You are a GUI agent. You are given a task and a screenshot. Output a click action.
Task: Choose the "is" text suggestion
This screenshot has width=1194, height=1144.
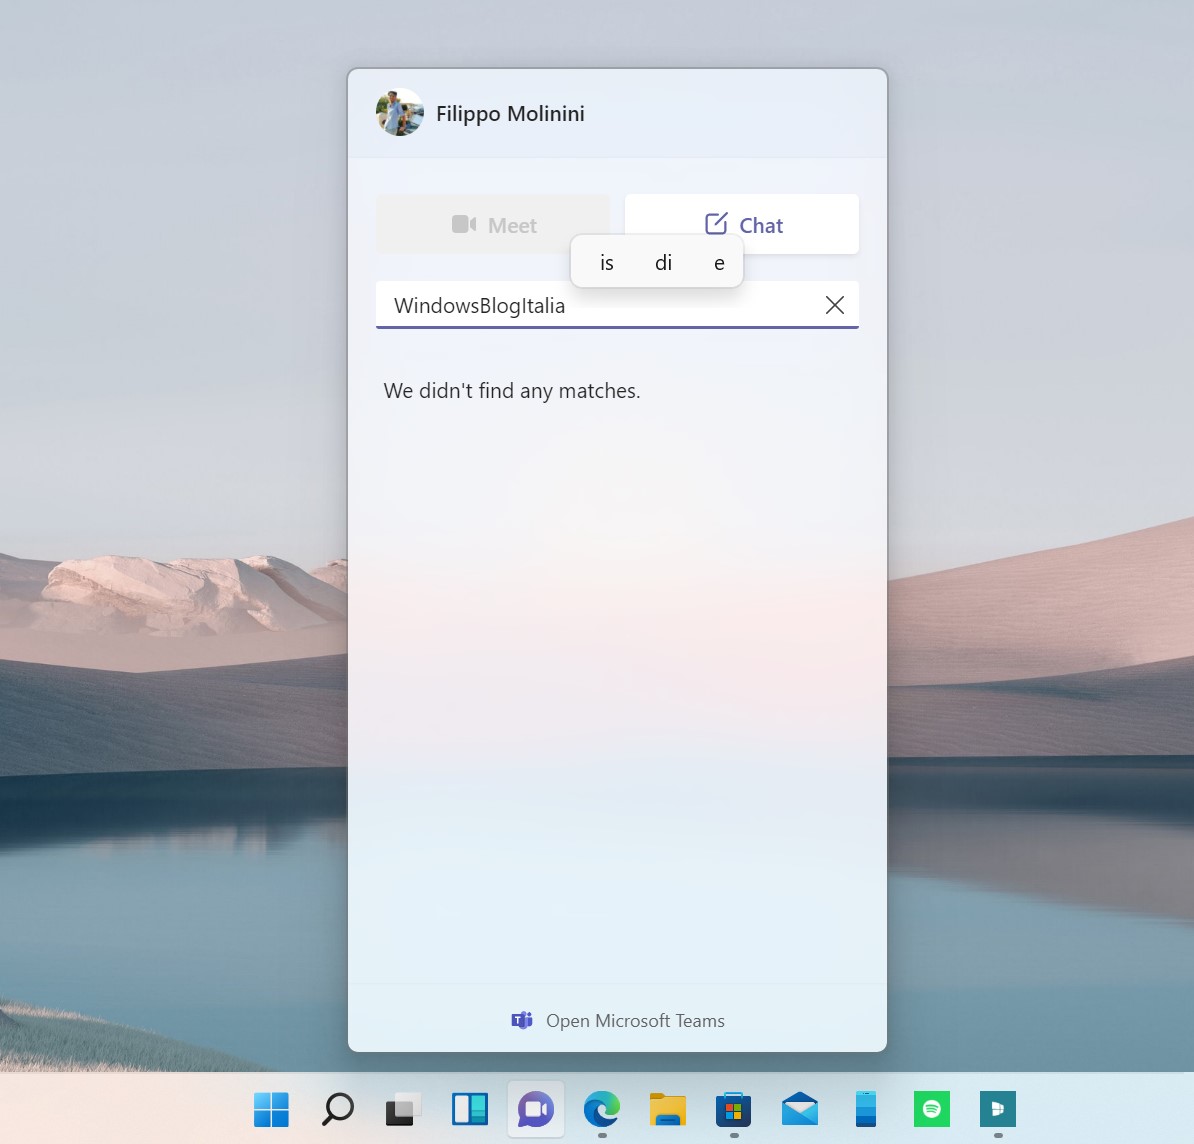point(607,263)
